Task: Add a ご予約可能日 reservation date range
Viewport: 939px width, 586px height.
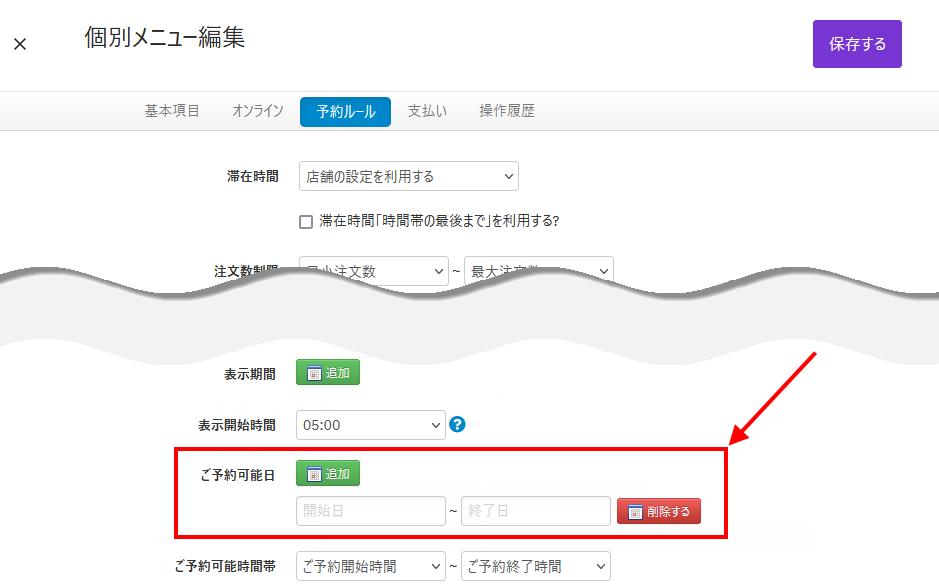Action: click(328, 473)
